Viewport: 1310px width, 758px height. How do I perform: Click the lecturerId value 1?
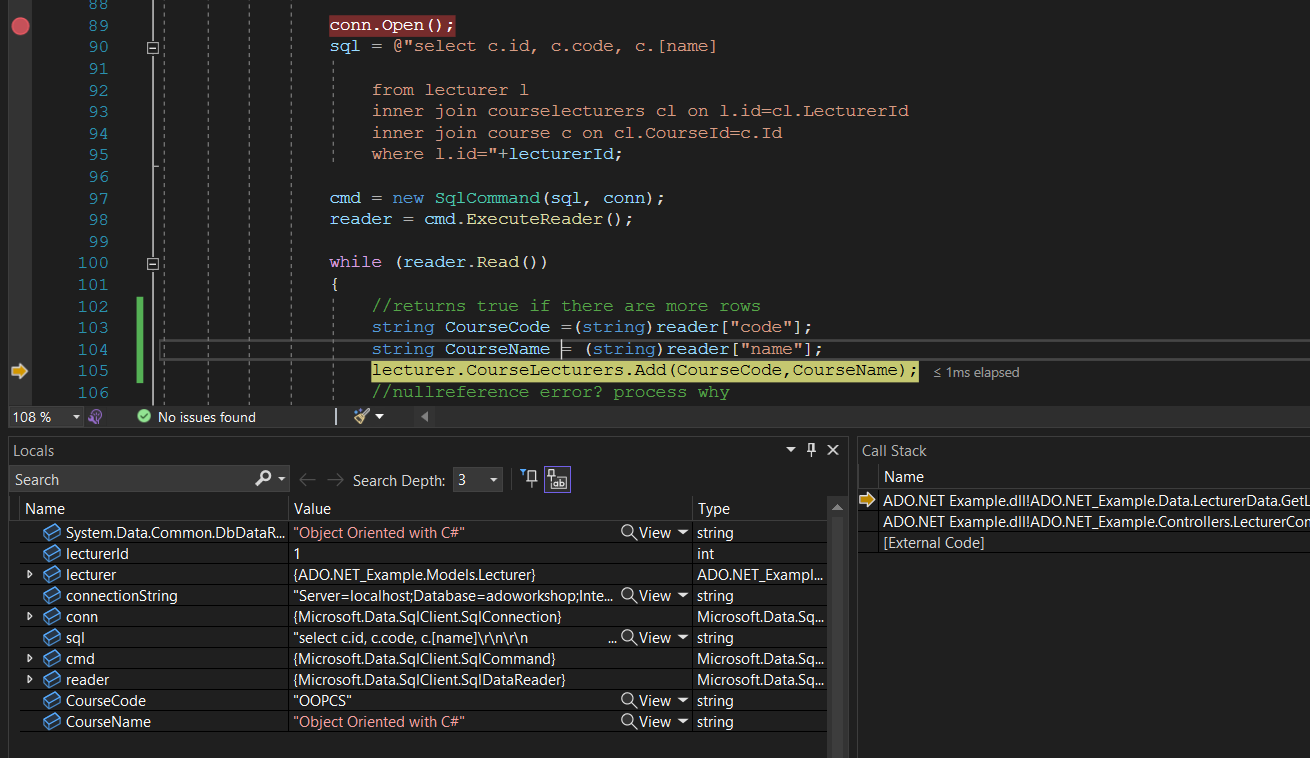click(x=297, y=554)
